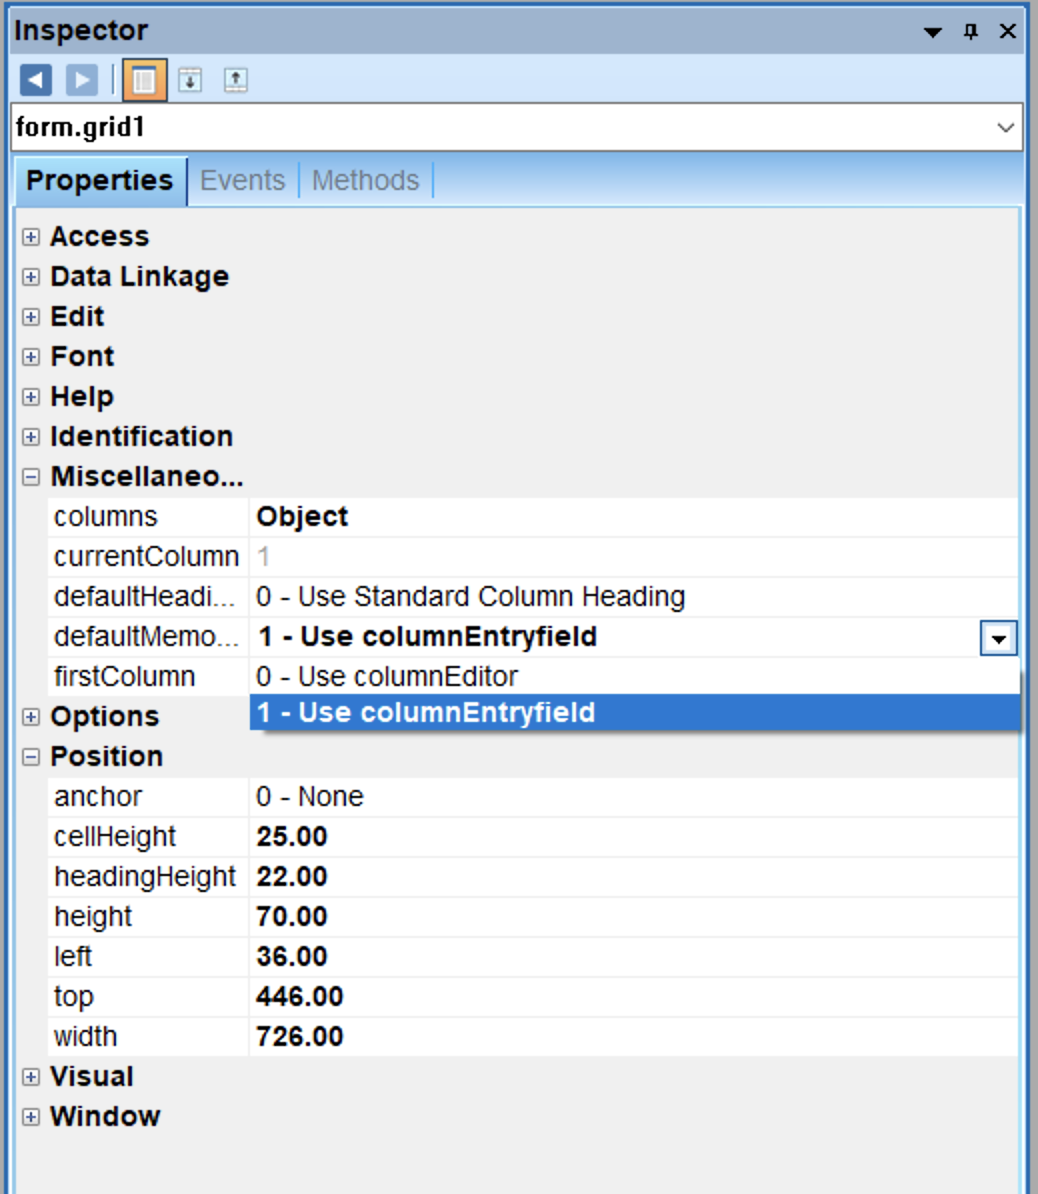This screenshot has width=1038, height=1194.
Task: Open the Inspector panel options arrow
Action: (932, 32)
